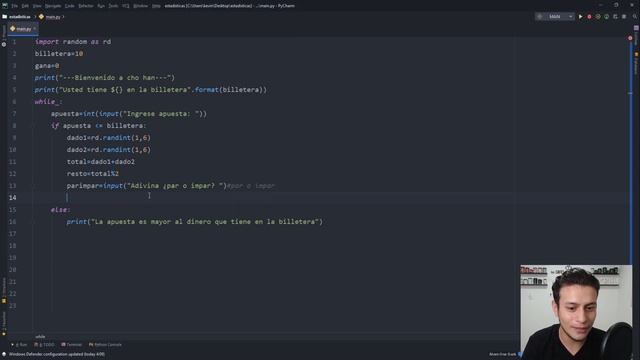Close the main.py editor tab
Screen dimensions: 640x360
[x=35, y=29]
